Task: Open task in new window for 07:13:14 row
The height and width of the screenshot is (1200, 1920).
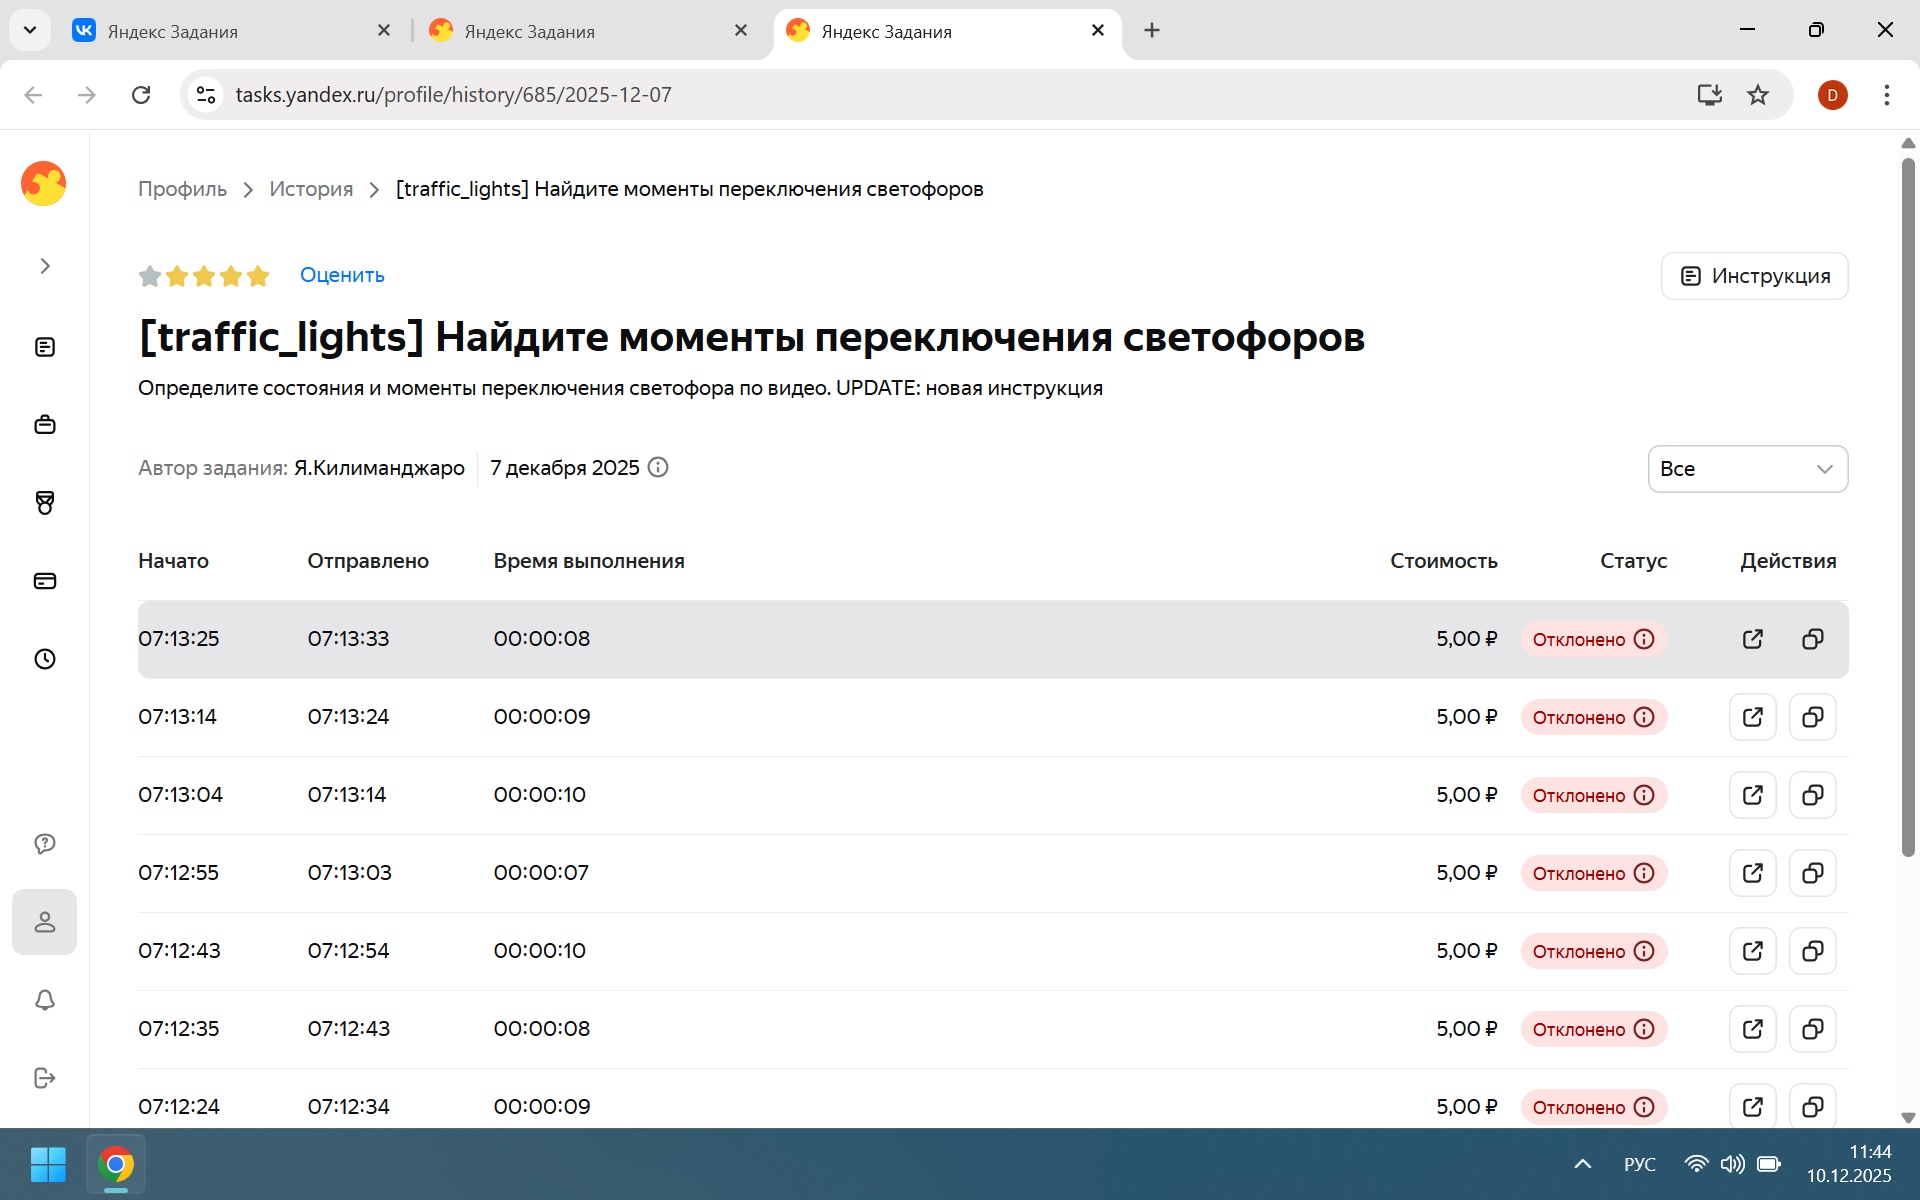Action: (1752, 717)
